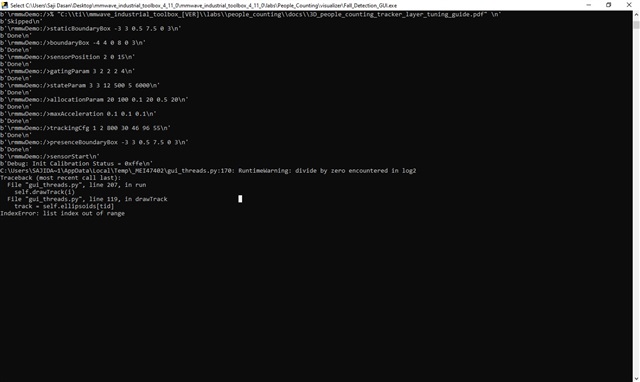640x382 pixels.
Task: Minimize the Fall_Detection_GUI console window
Action: [589, 5]
